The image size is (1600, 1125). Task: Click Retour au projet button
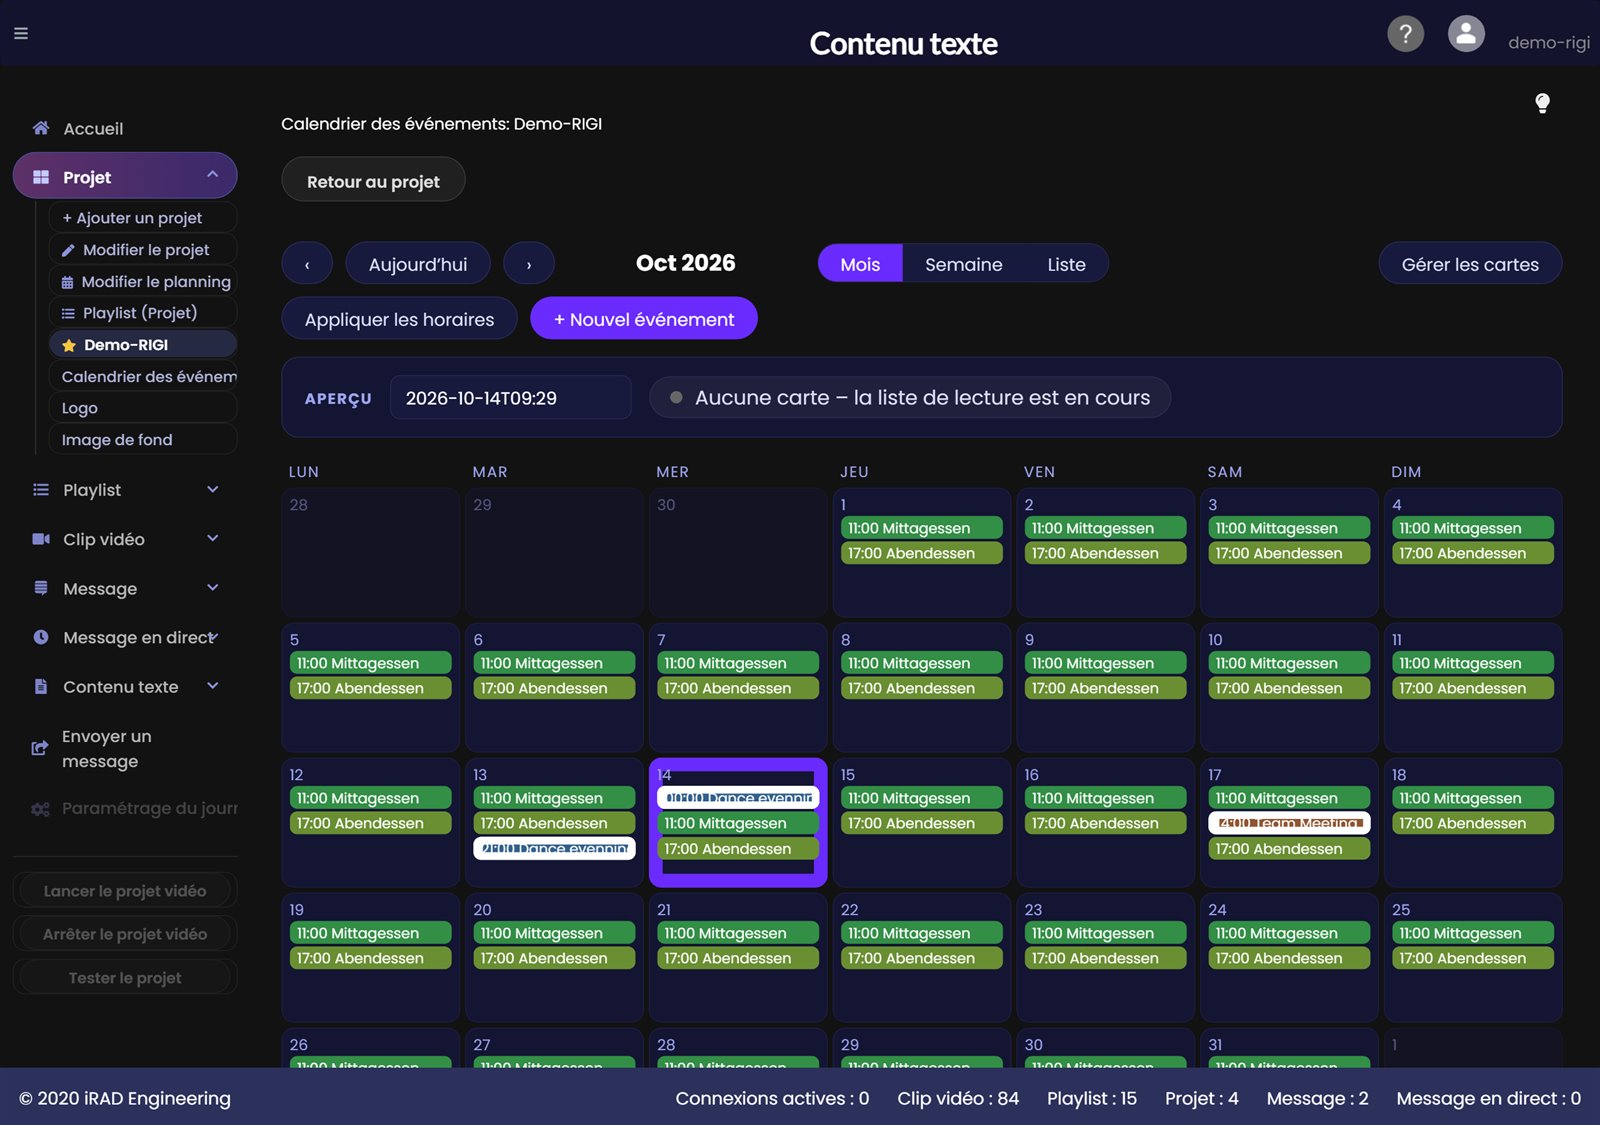coord(373,181)
